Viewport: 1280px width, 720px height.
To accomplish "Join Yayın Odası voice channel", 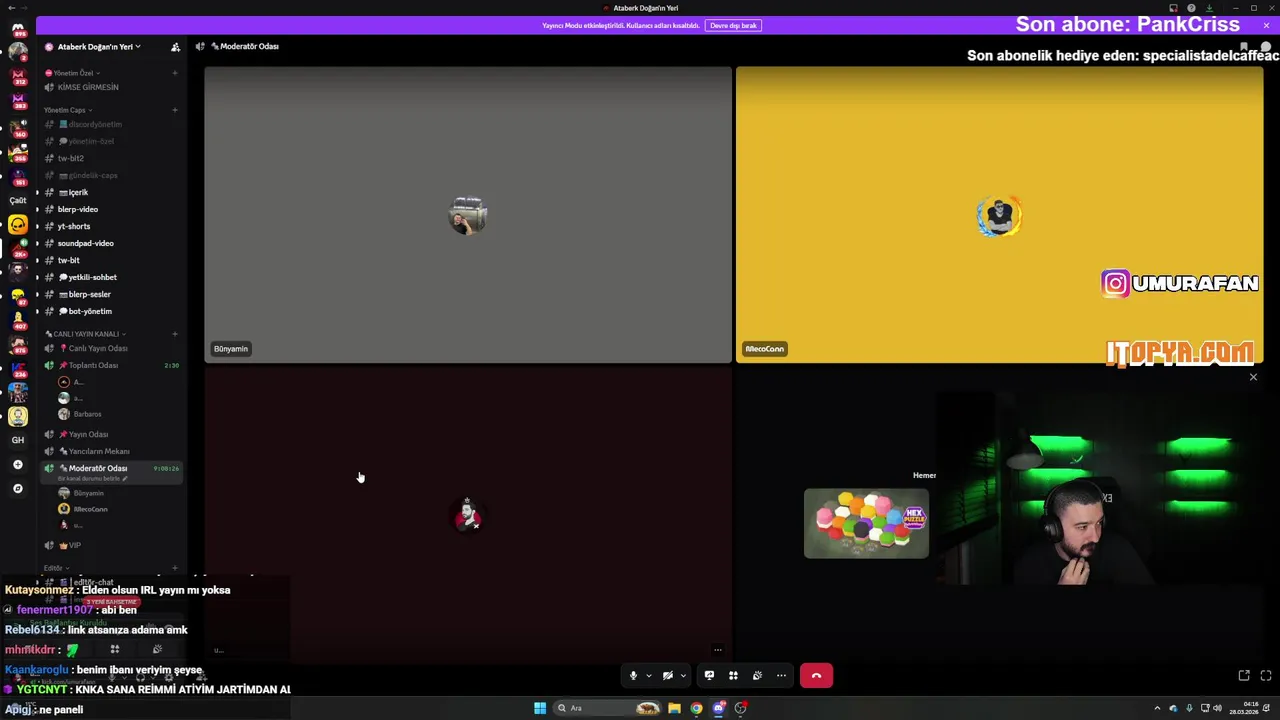I will [x=111, y=434].
